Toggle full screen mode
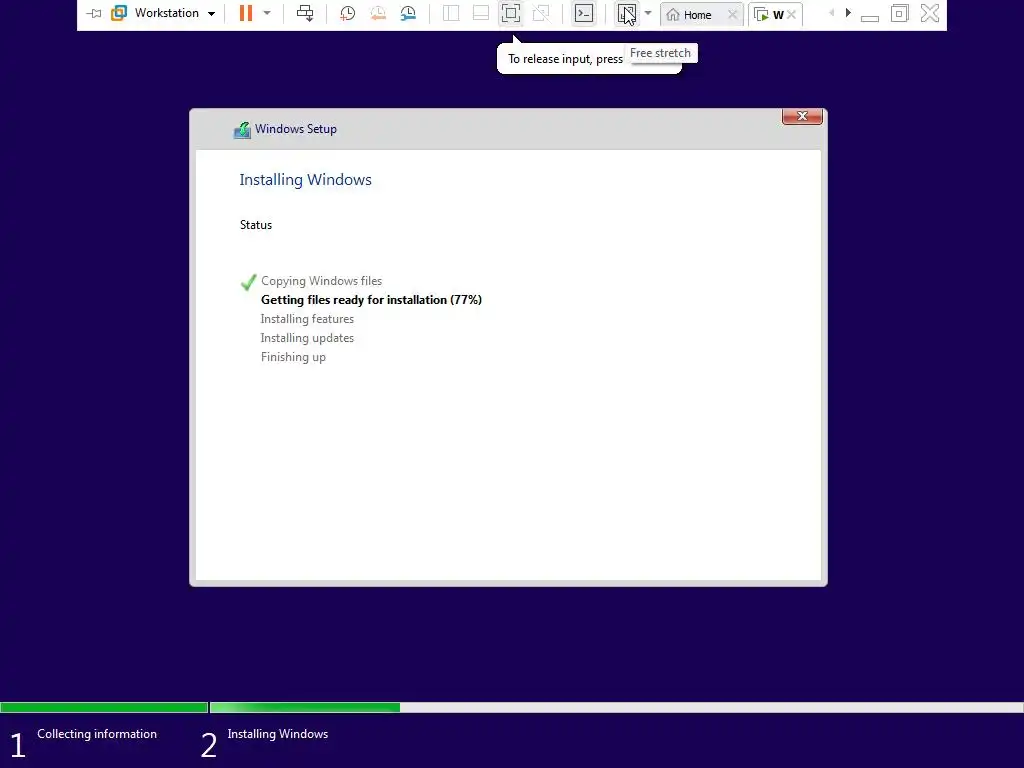 click(x=511, y=13)
